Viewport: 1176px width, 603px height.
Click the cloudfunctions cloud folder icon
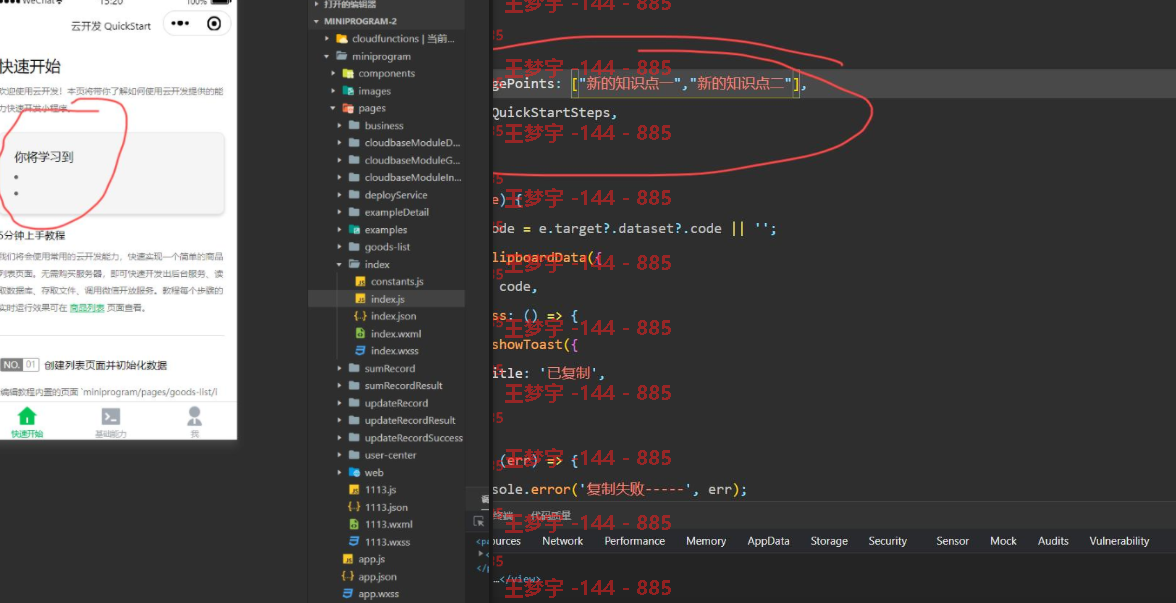[342, 38]
